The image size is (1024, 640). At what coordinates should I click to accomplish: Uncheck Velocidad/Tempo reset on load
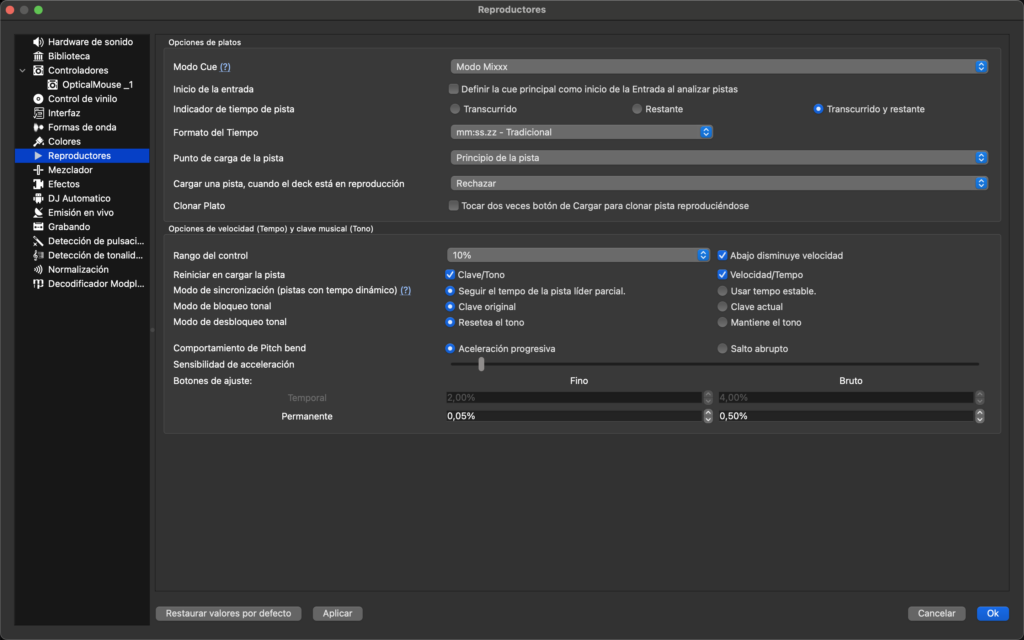tap(722, 275)
